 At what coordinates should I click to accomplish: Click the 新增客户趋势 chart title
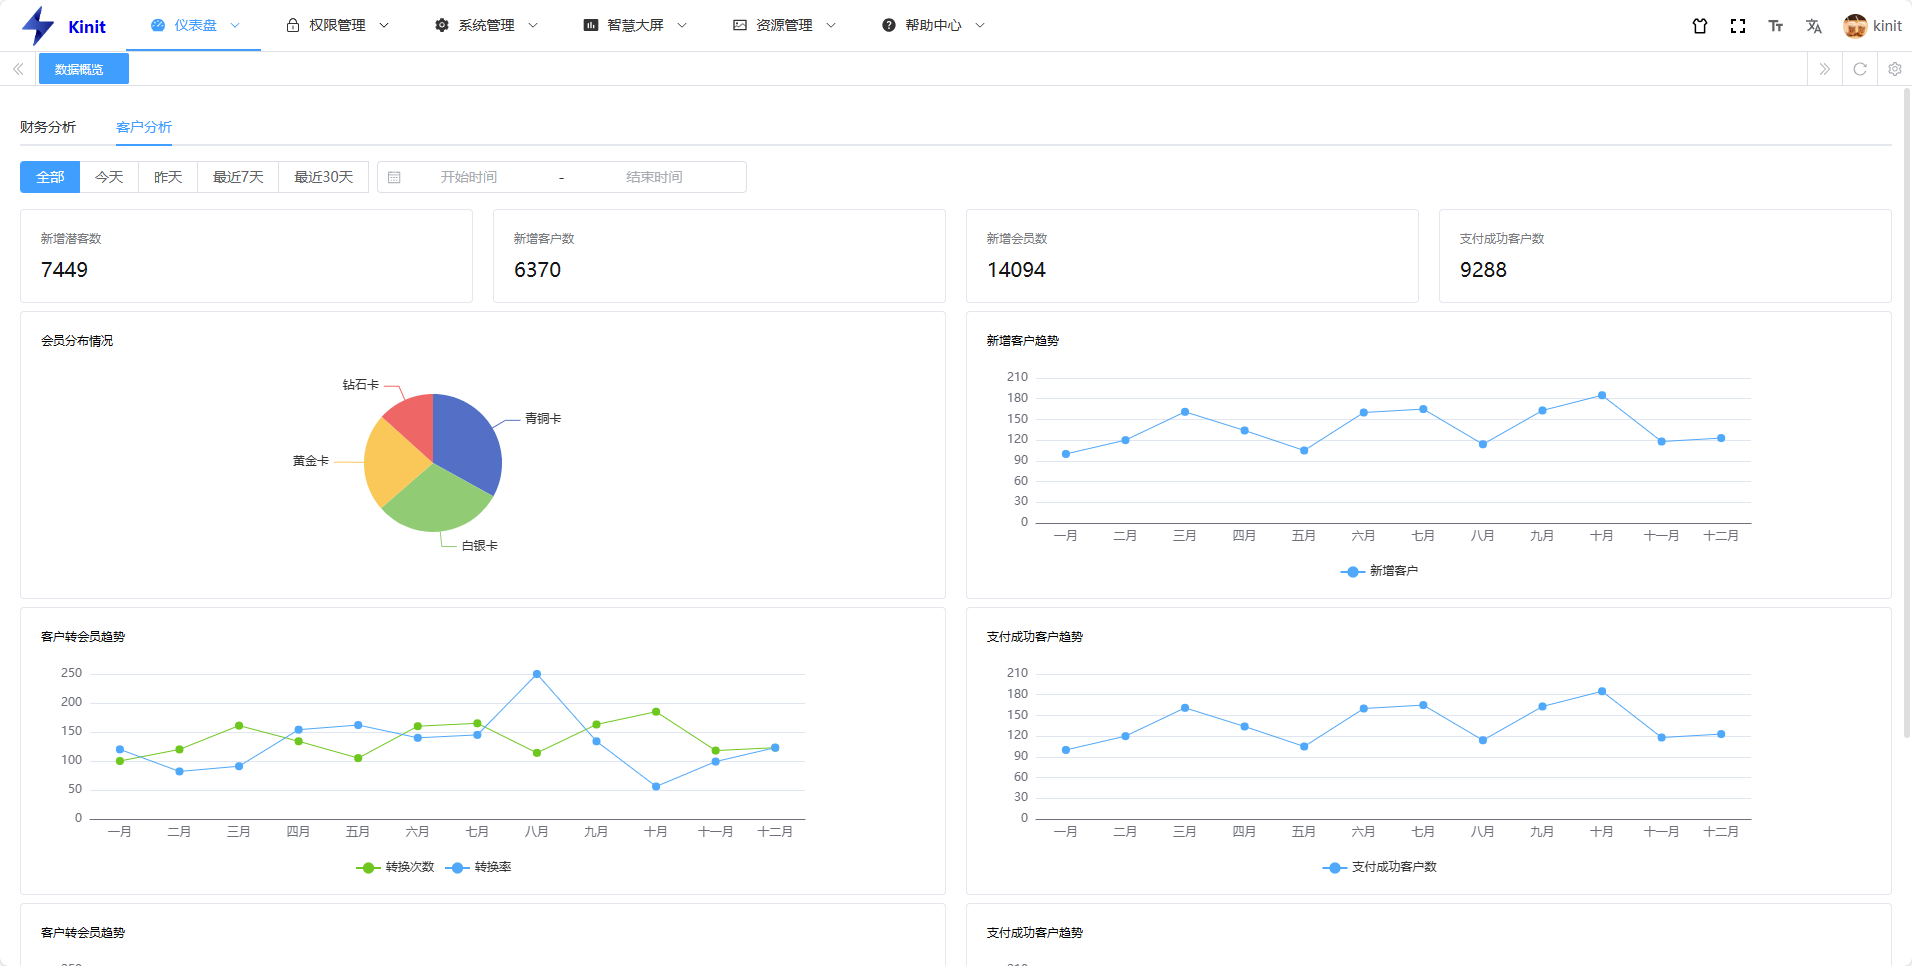pos(1023,341)
